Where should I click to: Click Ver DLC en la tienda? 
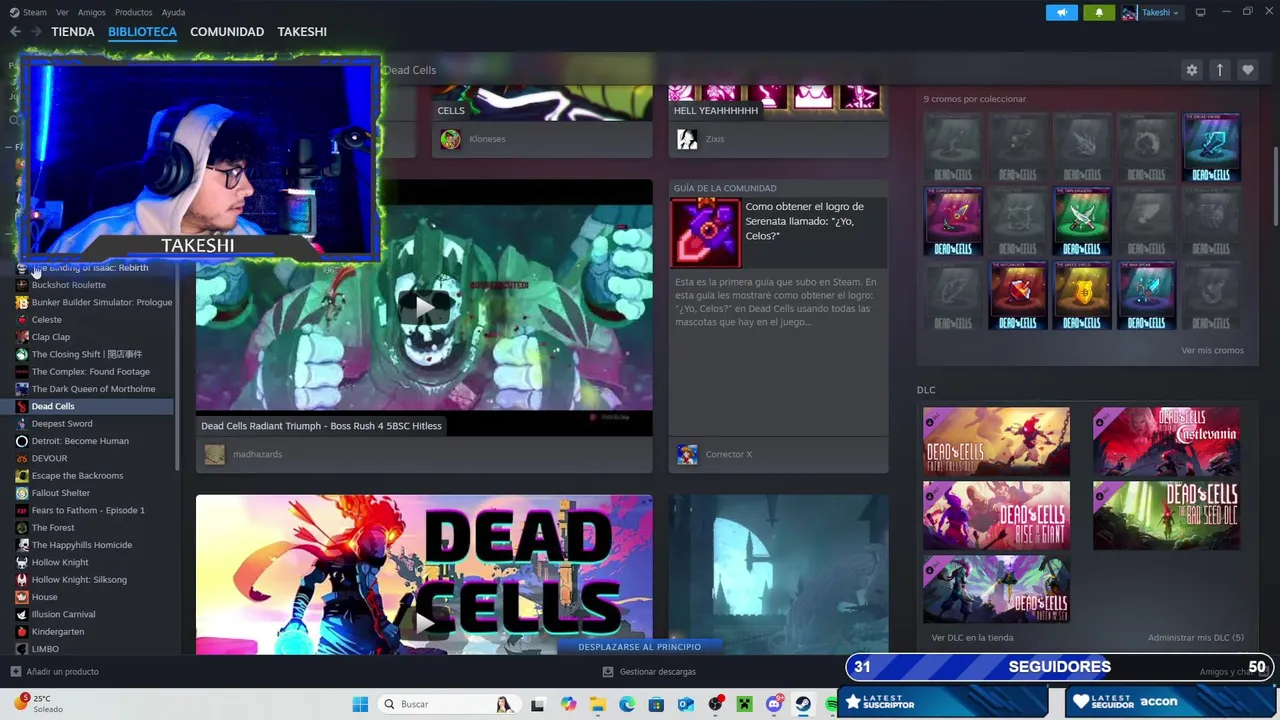pos(972,637)
